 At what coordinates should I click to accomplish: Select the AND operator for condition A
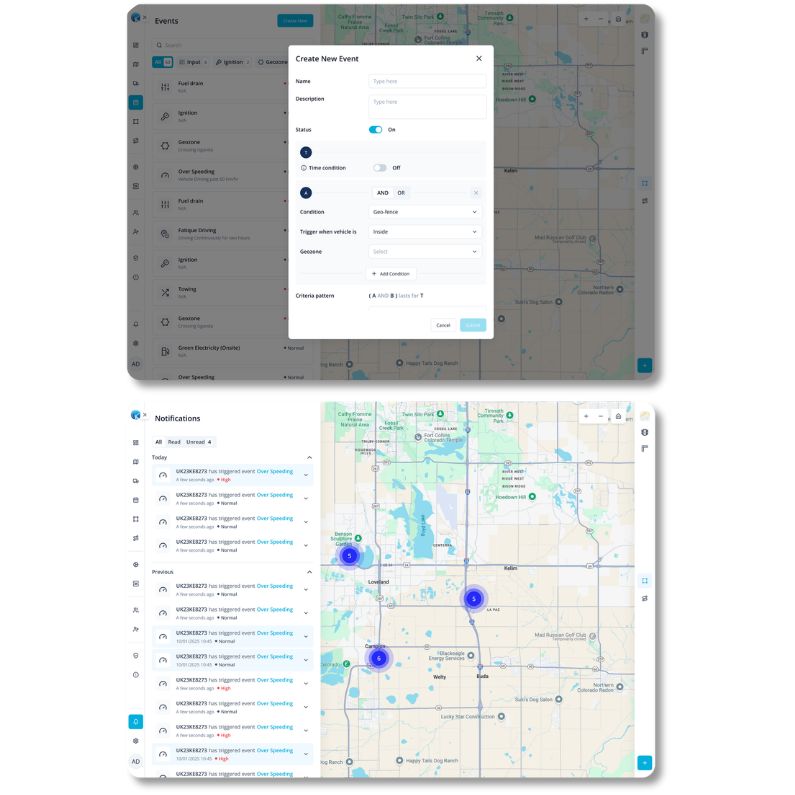383,193
